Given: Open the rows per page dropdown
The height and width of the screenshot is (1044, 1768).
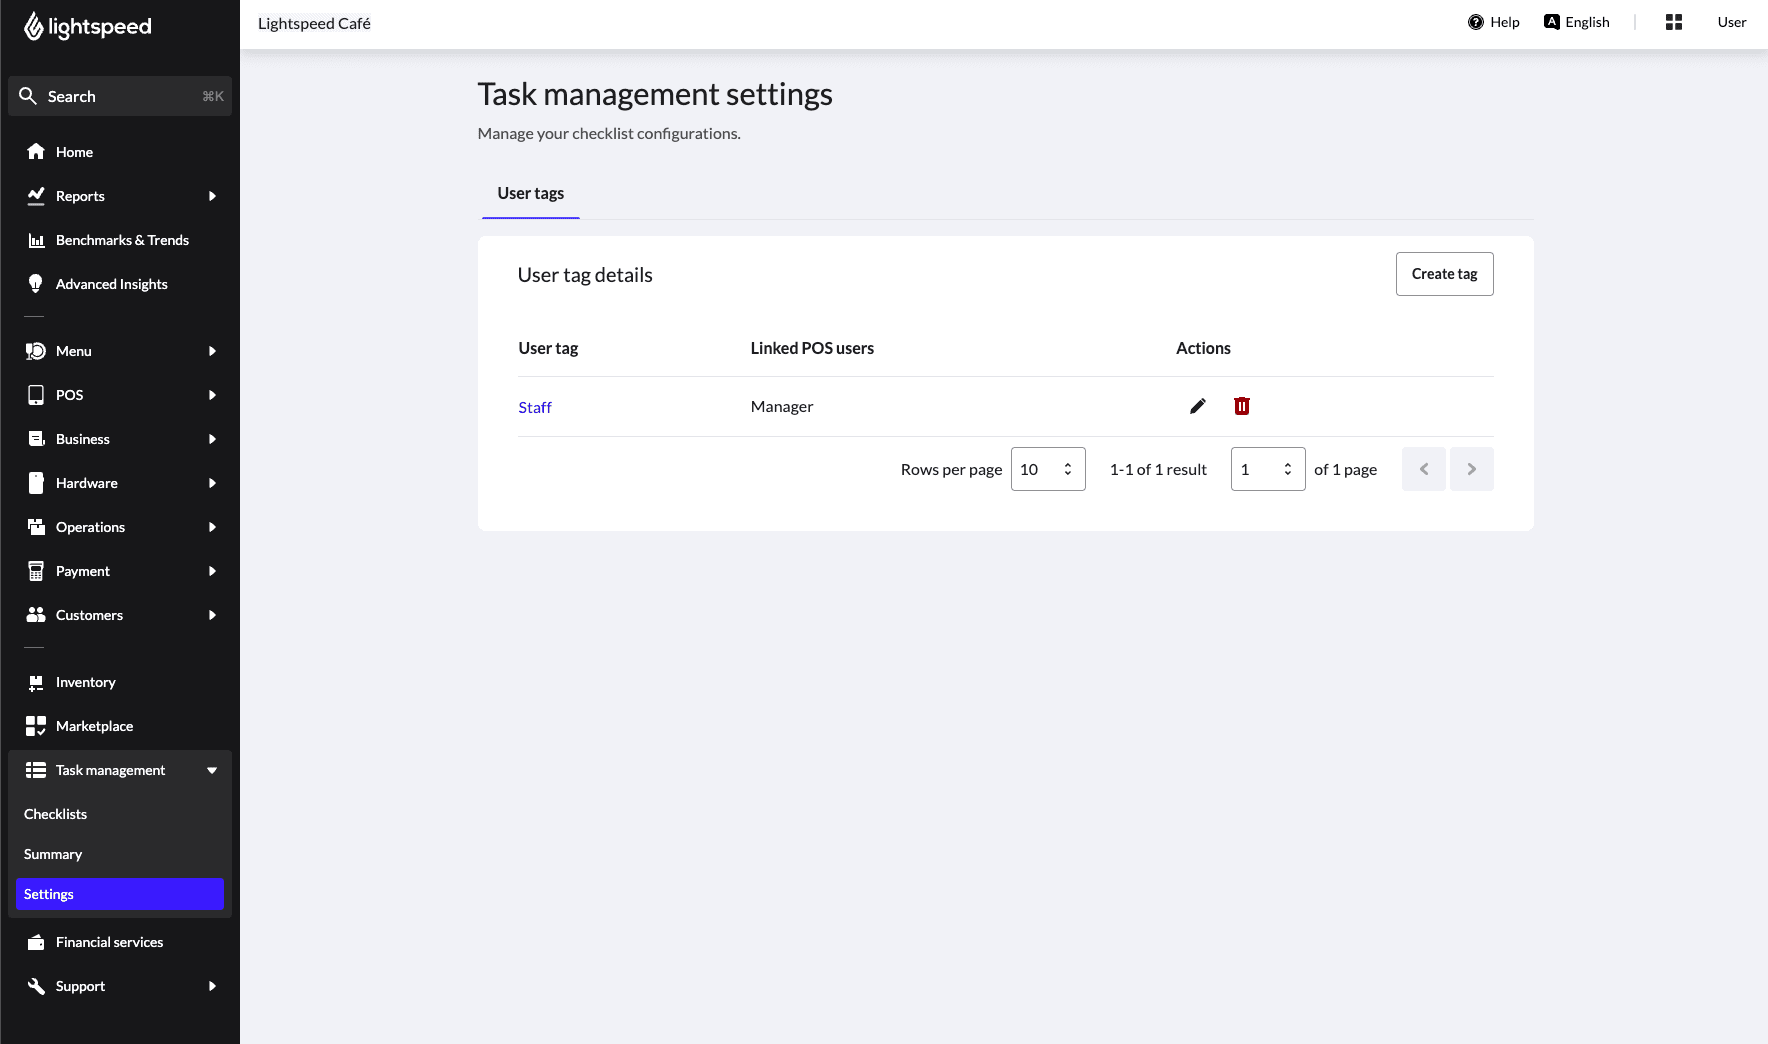Looking at the screenshot, I should 1047,468.
